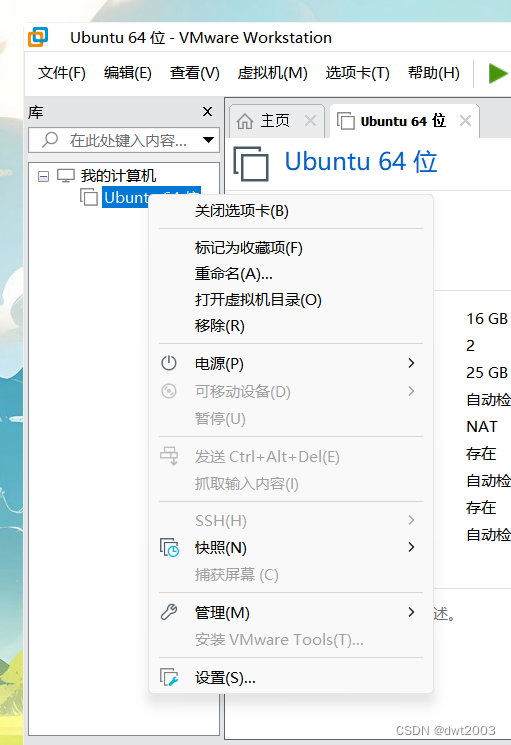The height and width of the screenshot is (745, 511).
Task: Open 设置(S)... from context menu
Action: pos(291,678)
